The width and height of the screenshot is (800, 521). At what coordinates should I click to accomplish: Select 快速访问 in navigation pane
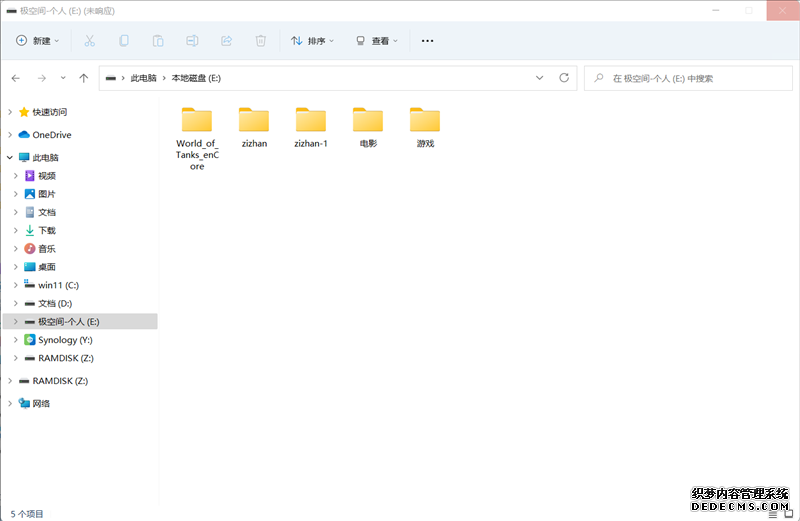(x=49, y=112)
